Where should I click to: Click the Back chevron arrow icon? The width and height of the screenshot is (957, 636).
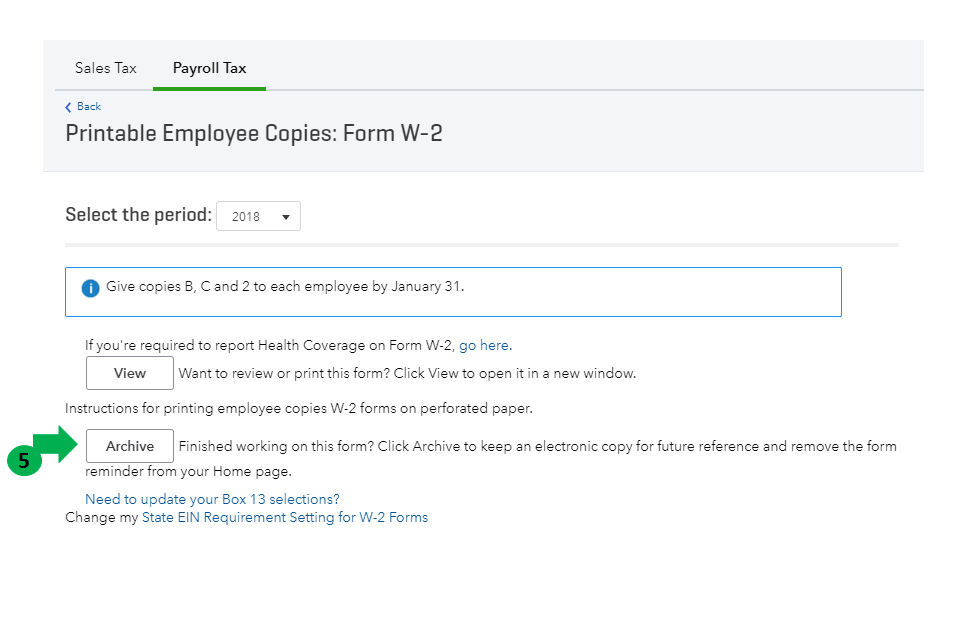68,107
